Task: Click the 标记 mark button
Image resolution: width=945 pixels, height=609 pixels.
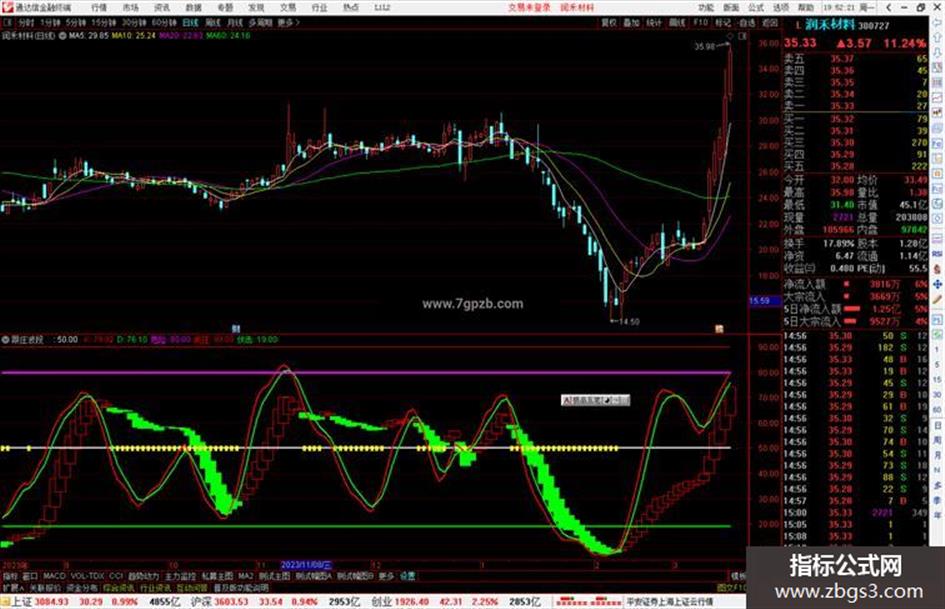Action: [723, 22]
